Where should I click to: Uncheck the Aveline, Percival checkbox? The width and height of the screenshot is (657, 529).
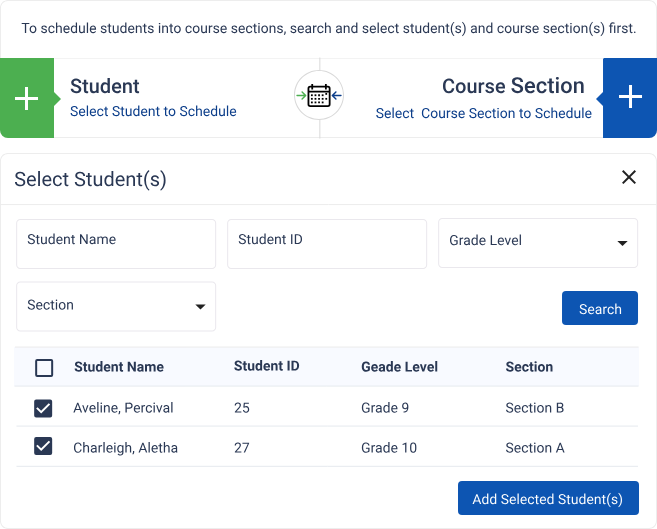point(43,408)
